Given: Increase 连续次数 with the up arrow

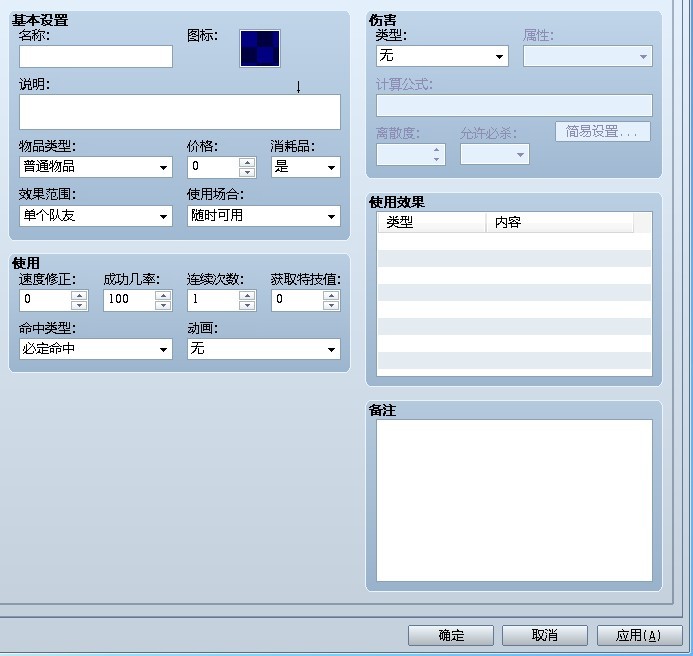Looking at the screenshot, I should [x=248, y=295].
